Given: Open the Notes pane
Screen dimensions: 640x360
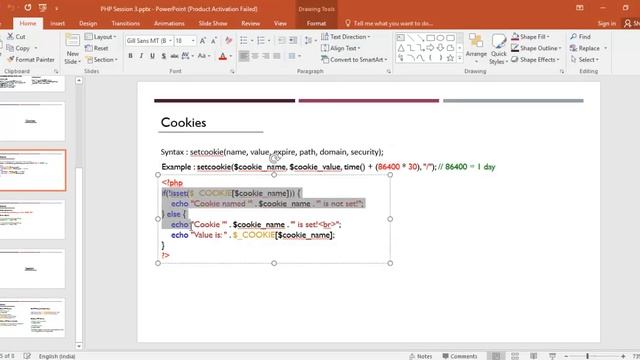Looking at the screenshot, I should point(420,356).
